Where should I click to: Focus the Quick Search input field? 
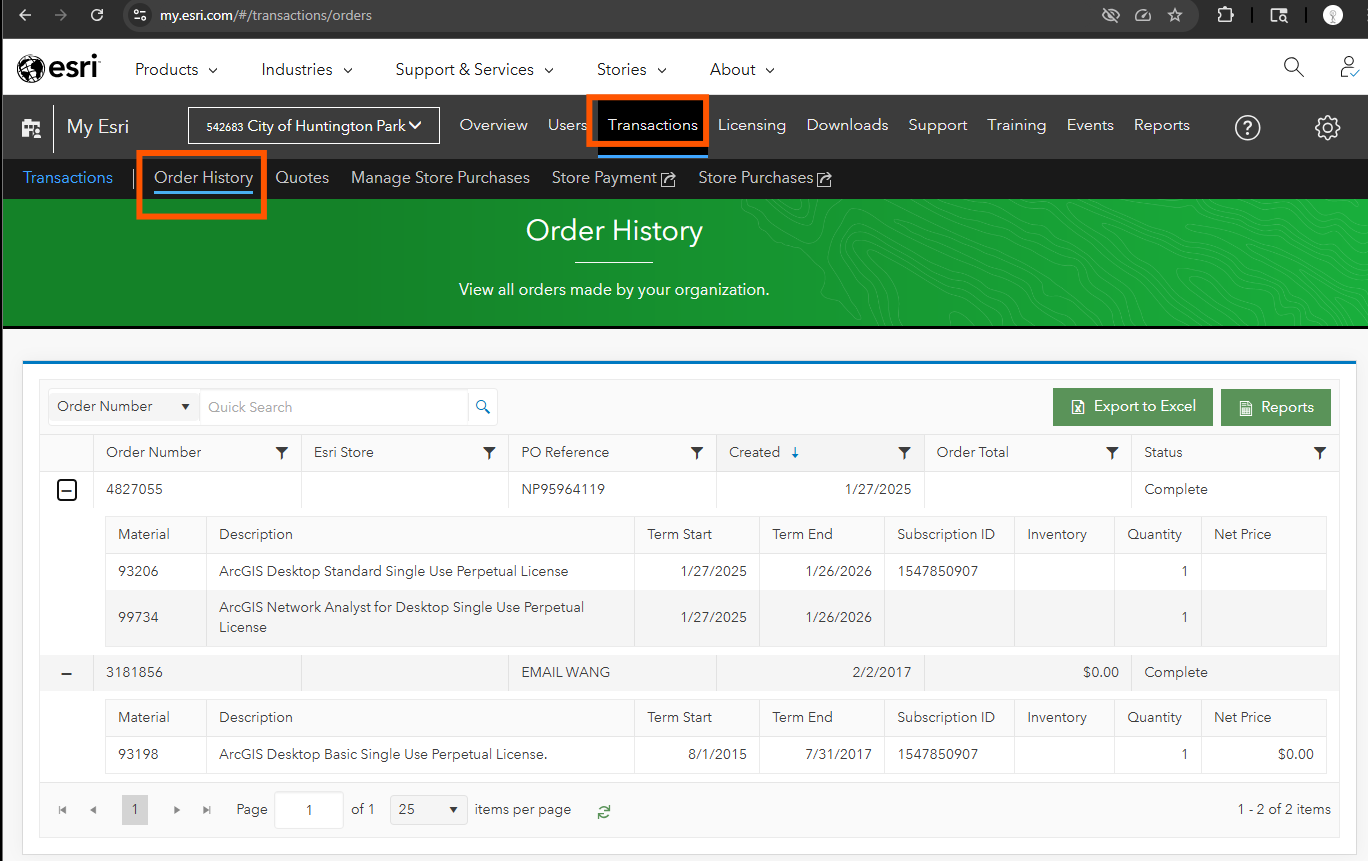[x=334, y=407]
